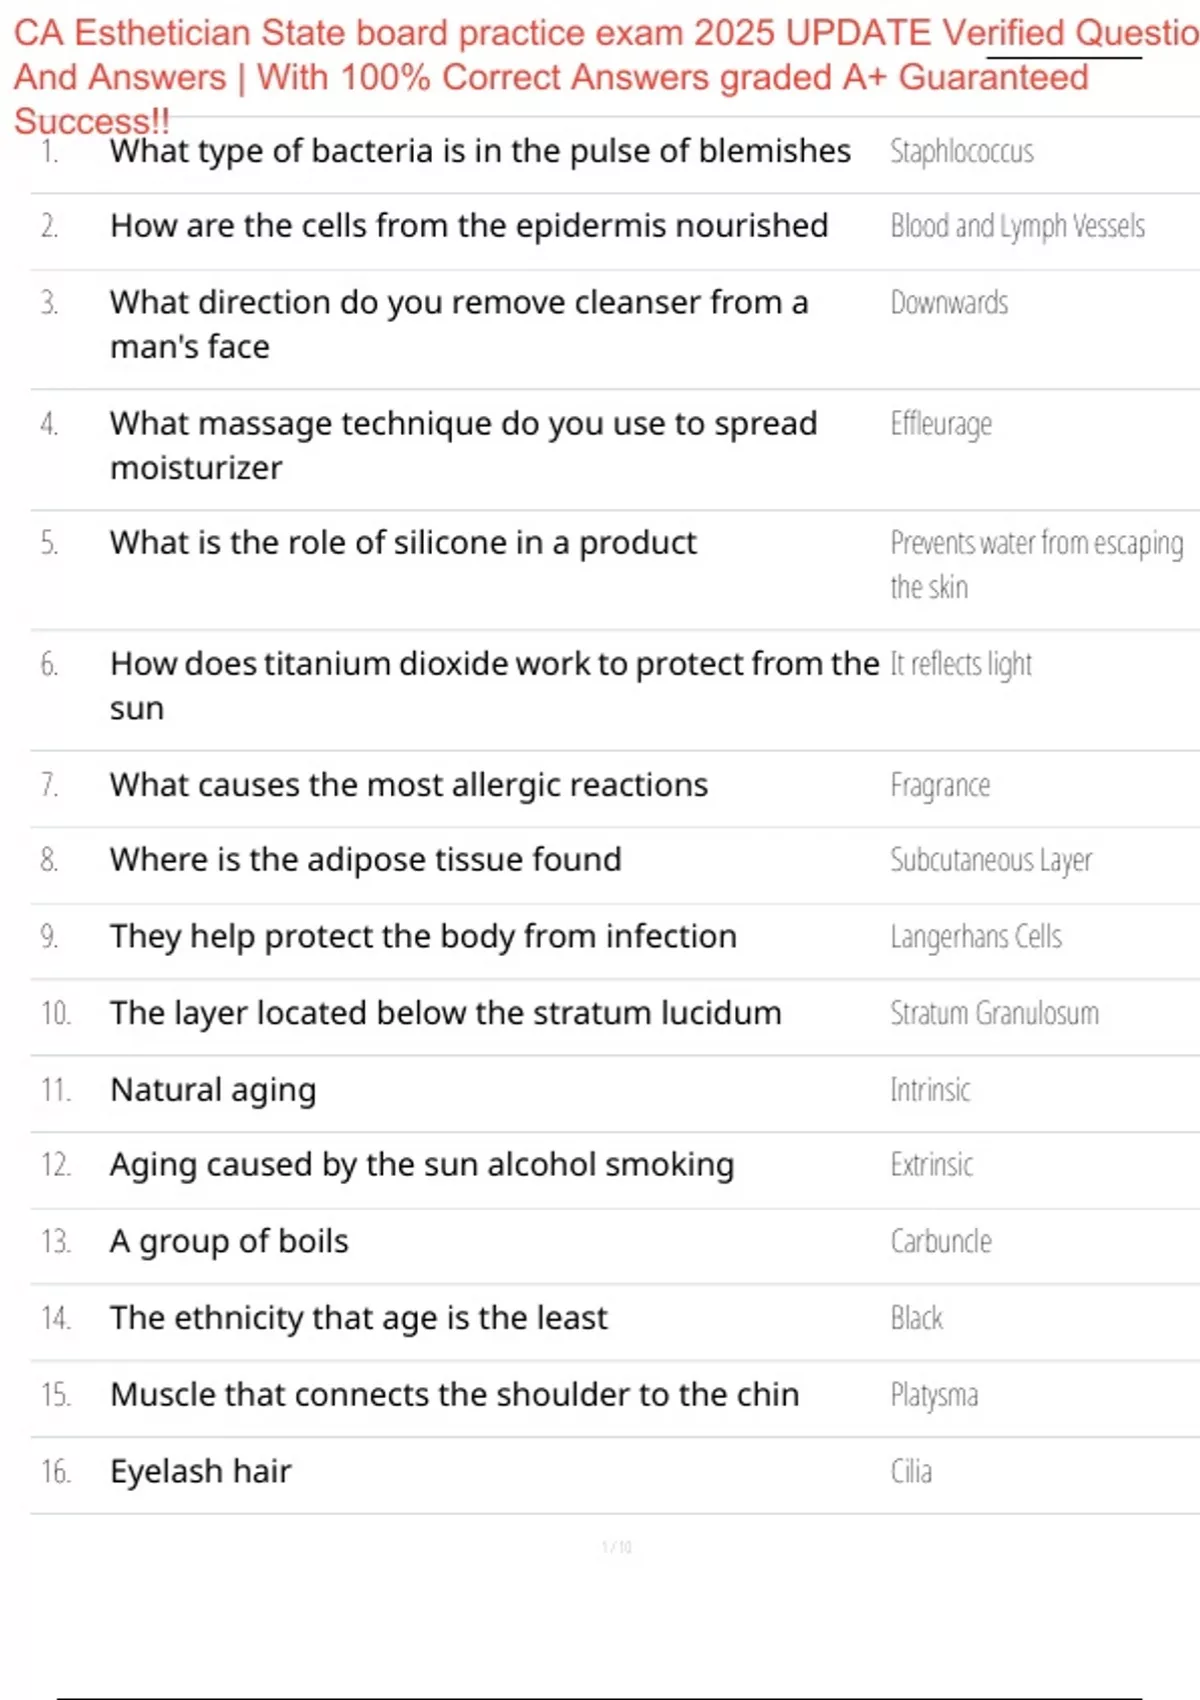This screenshot has height=1700, width=1200.
Task: Click the red document title heading
Action: [x=606, y=76]
